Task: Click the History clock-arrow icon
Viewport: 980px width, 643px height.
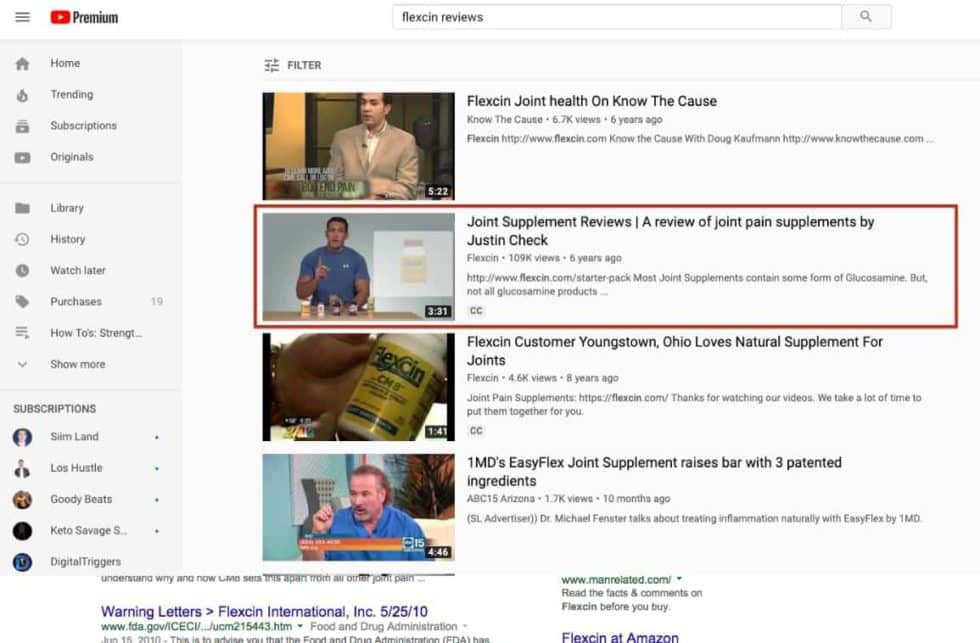Action: coord(22,239)
